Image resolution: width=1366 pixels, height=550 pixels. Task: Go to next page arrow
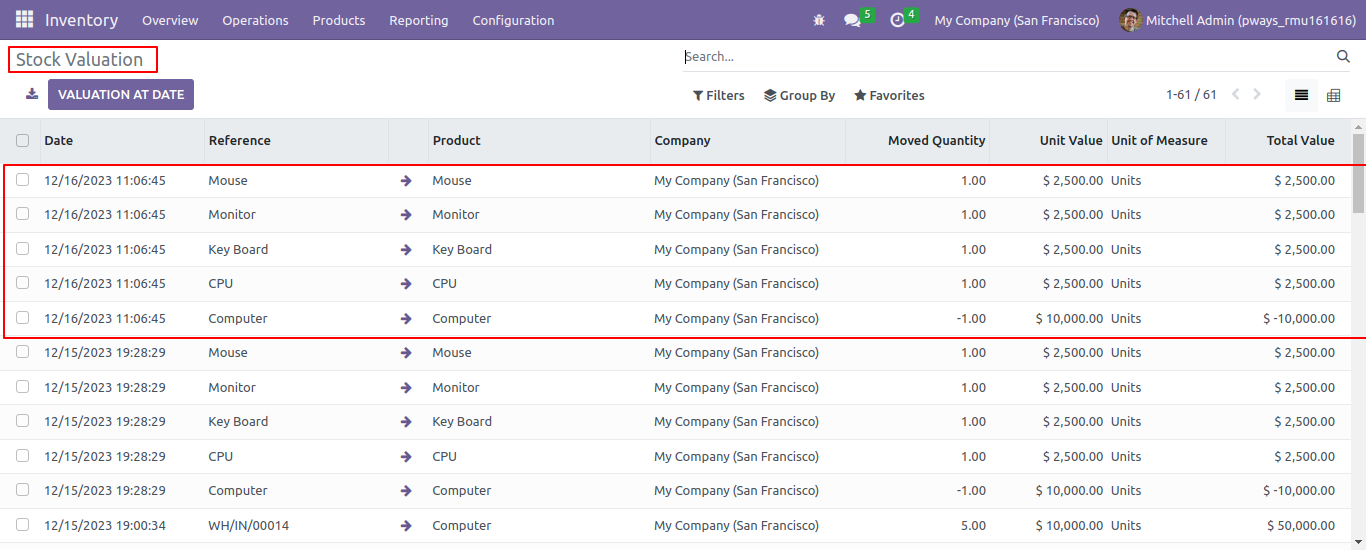[x=1258, y=95]
